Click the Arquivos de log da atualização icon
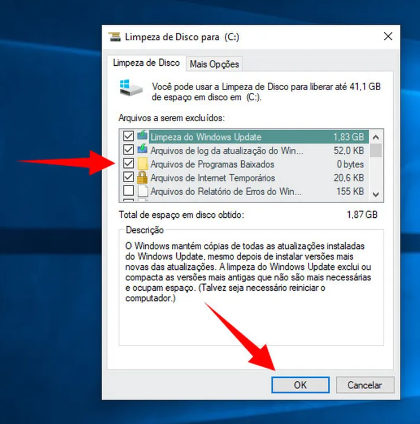This screenshot has height=424, width=420. (x=142, y=149)
